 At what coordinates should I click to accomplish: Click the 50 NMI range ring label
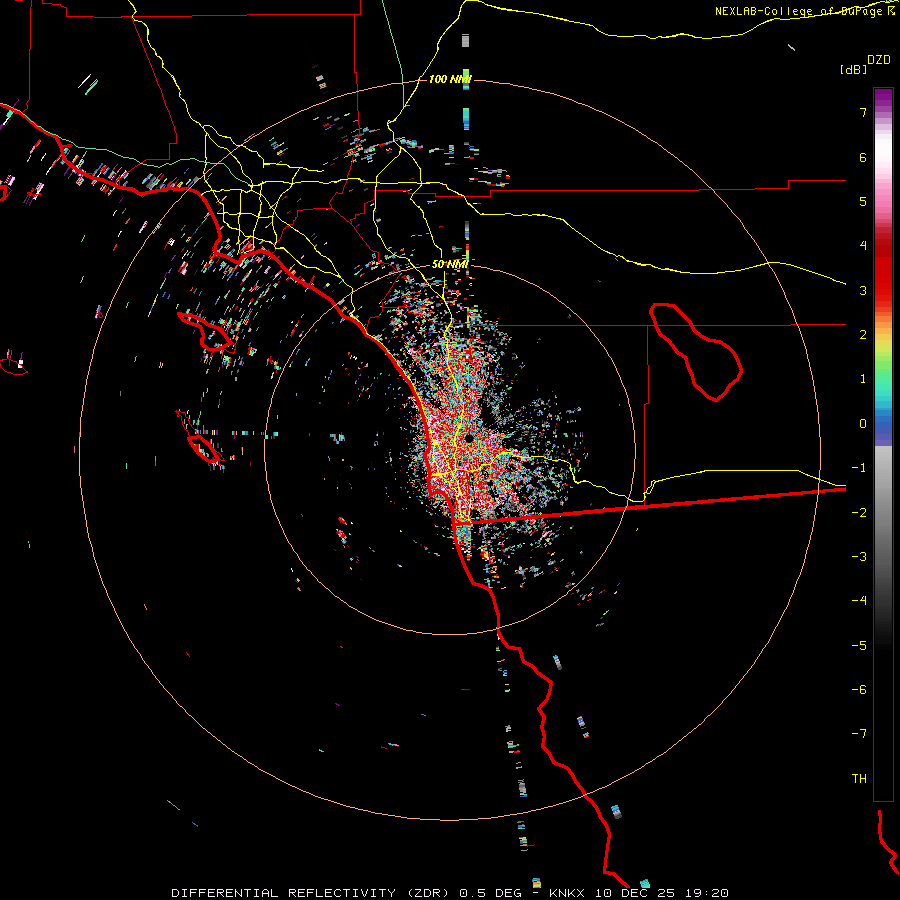tap(450, 265)
